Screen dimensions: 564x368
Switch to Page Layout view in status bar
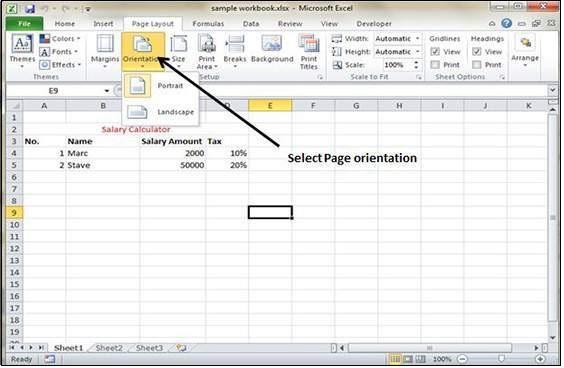[x=408, y=359]
